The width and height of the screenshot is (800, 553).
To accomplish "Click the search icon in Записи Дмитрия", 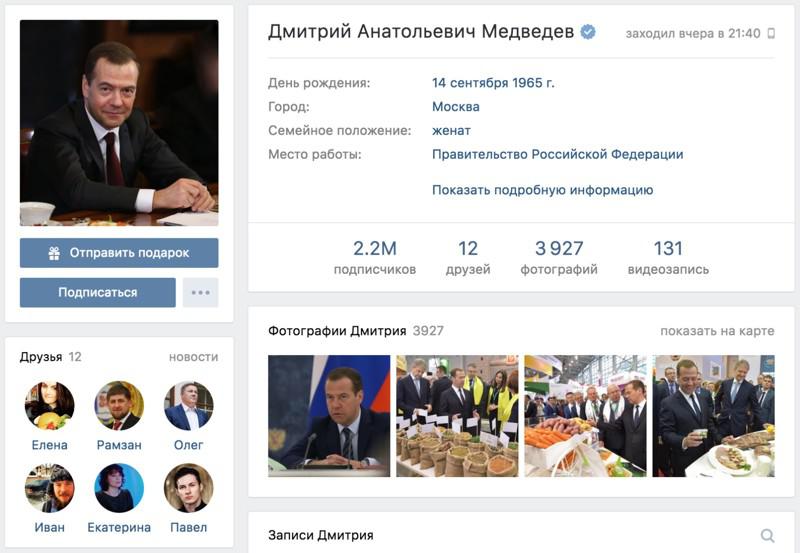I will 767,535.
